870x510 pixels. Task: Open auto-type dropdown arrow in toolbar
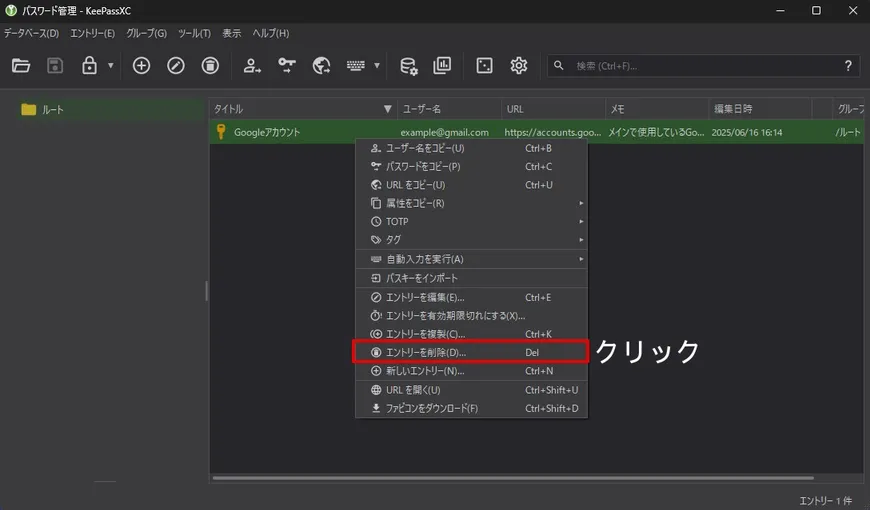(x=377, y=65)
